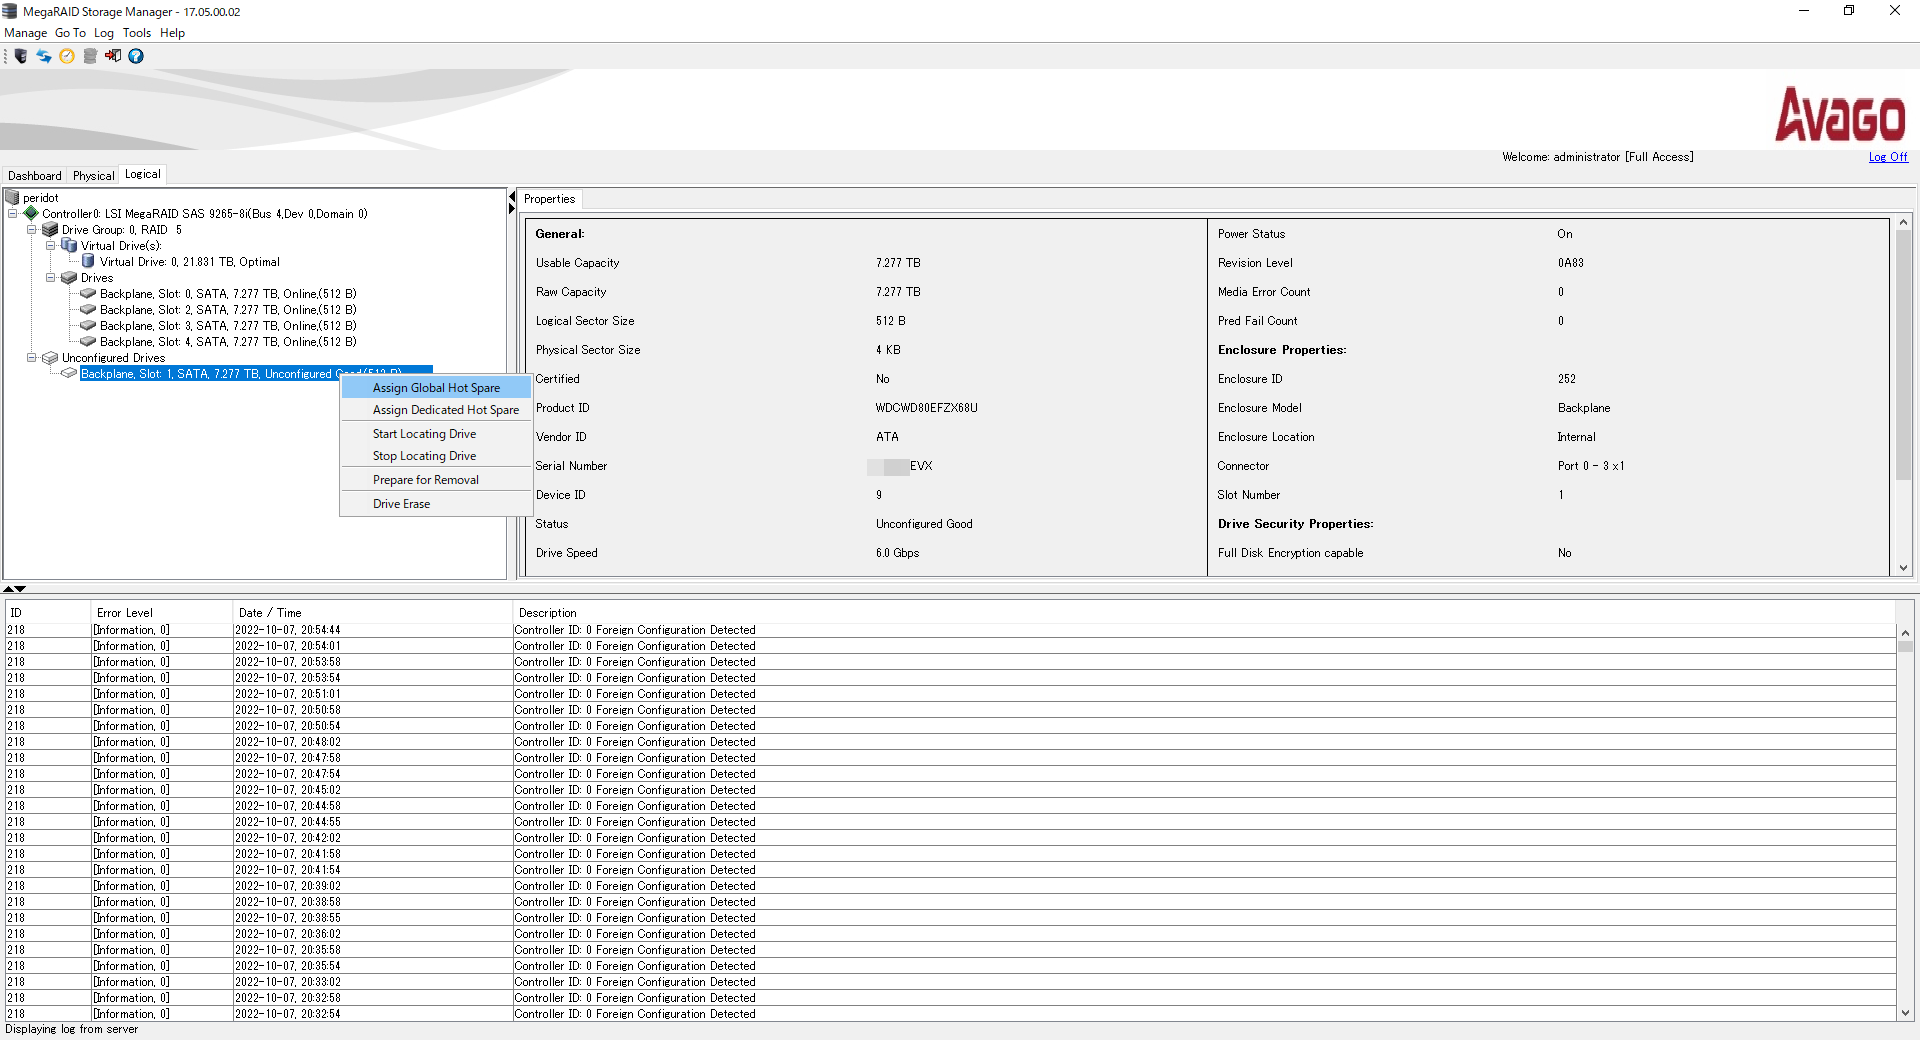Open the Help menu

coord(172,33)
